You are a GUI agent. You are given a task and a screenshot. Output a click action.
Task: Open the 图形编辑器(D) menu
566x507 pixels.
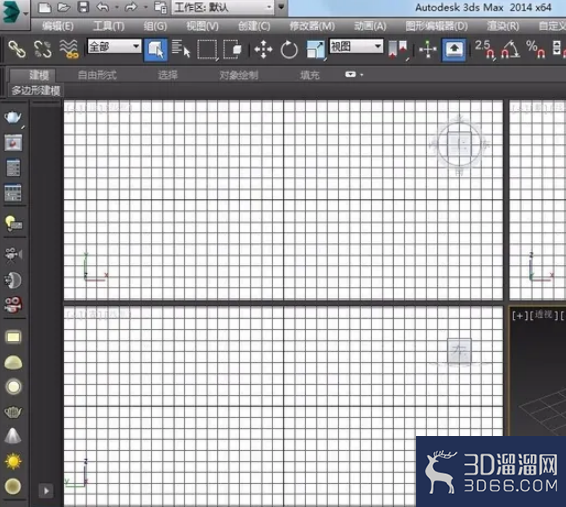pos(437,26)
